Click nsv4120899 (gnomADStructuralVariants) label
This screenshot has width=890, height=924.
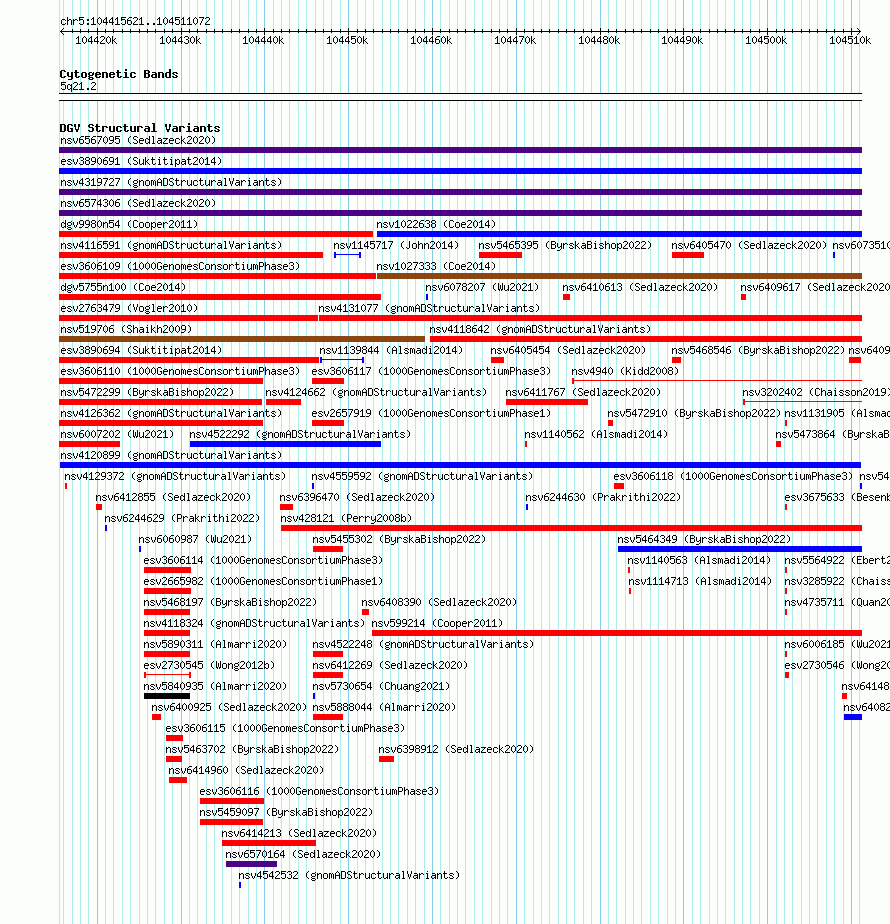(x=171, y=456)
